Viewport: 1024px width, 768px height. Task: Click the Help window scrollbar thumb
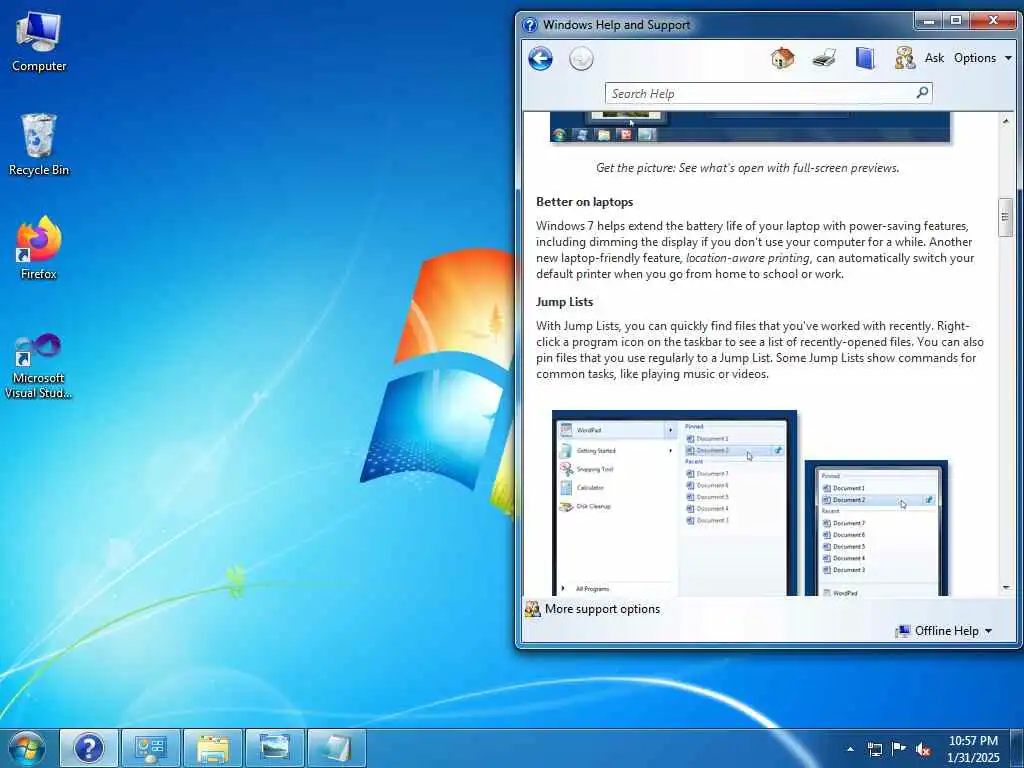(1006, 217)
